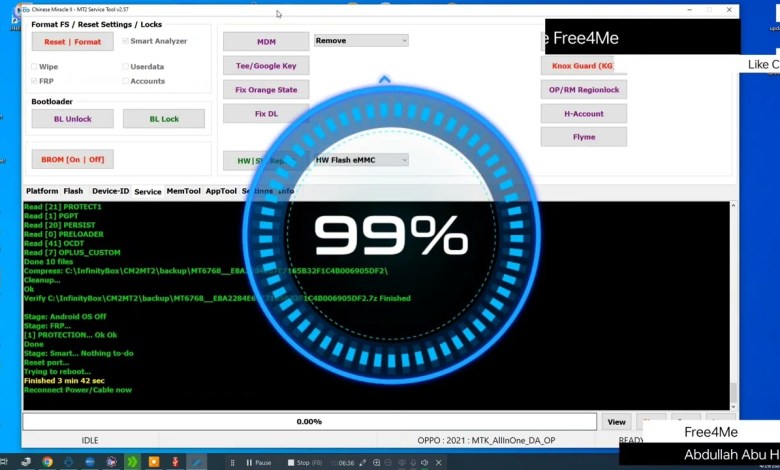
Task: Select the recorder pen annotation tool
Action: [x=363, y=463]
